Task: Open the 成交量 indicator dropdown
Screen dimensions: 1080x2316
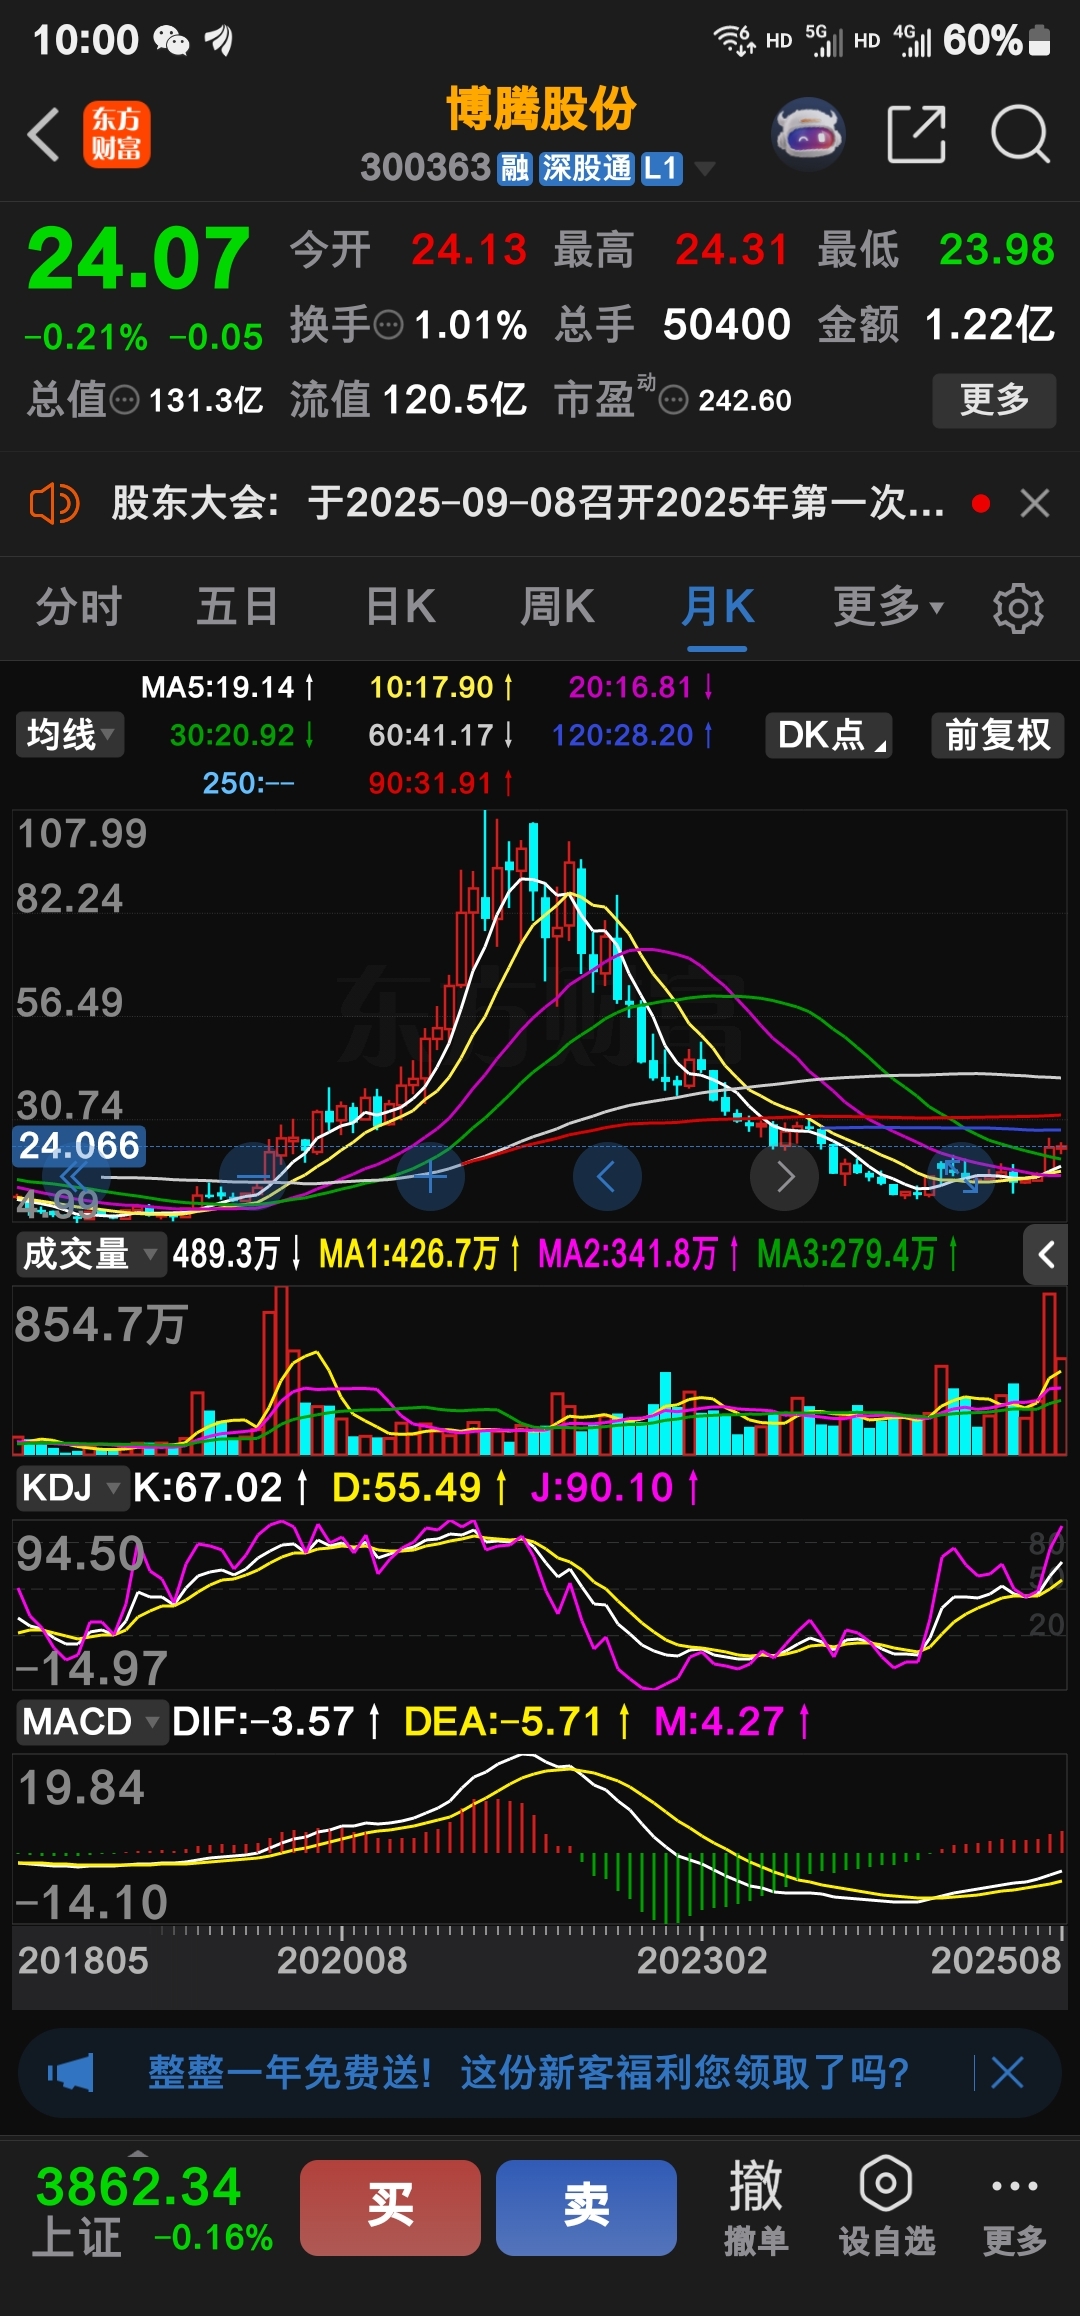Action: (90, 1253)
